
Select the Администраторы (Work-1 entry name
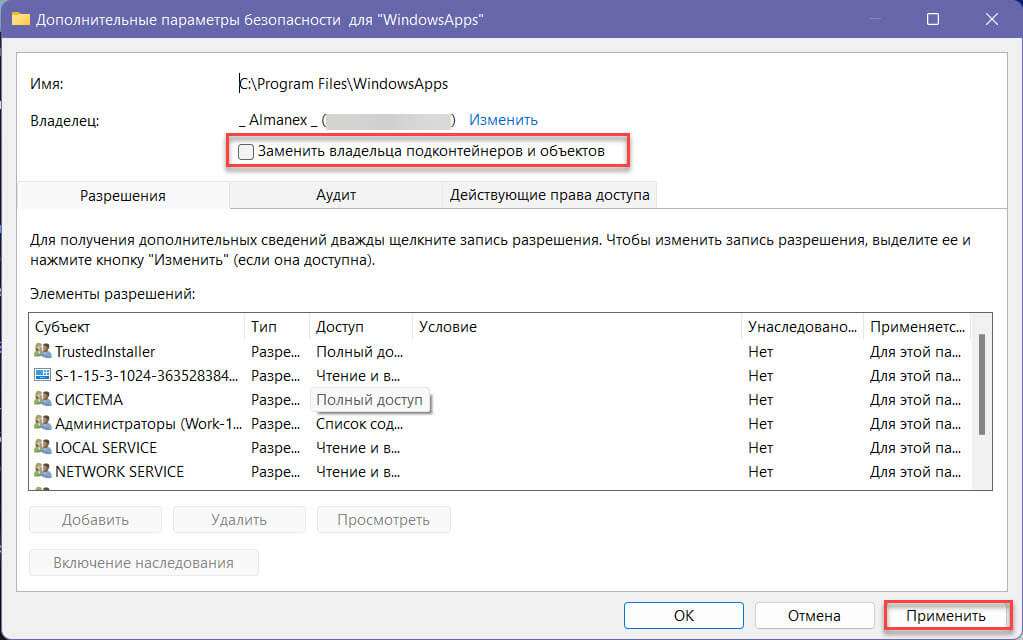pyautogui.click(x=149, y=424)
